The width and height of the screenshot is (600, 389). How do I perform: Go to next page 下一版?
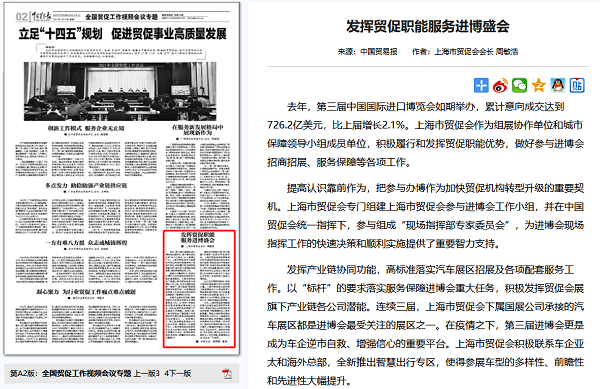(180, 373)
